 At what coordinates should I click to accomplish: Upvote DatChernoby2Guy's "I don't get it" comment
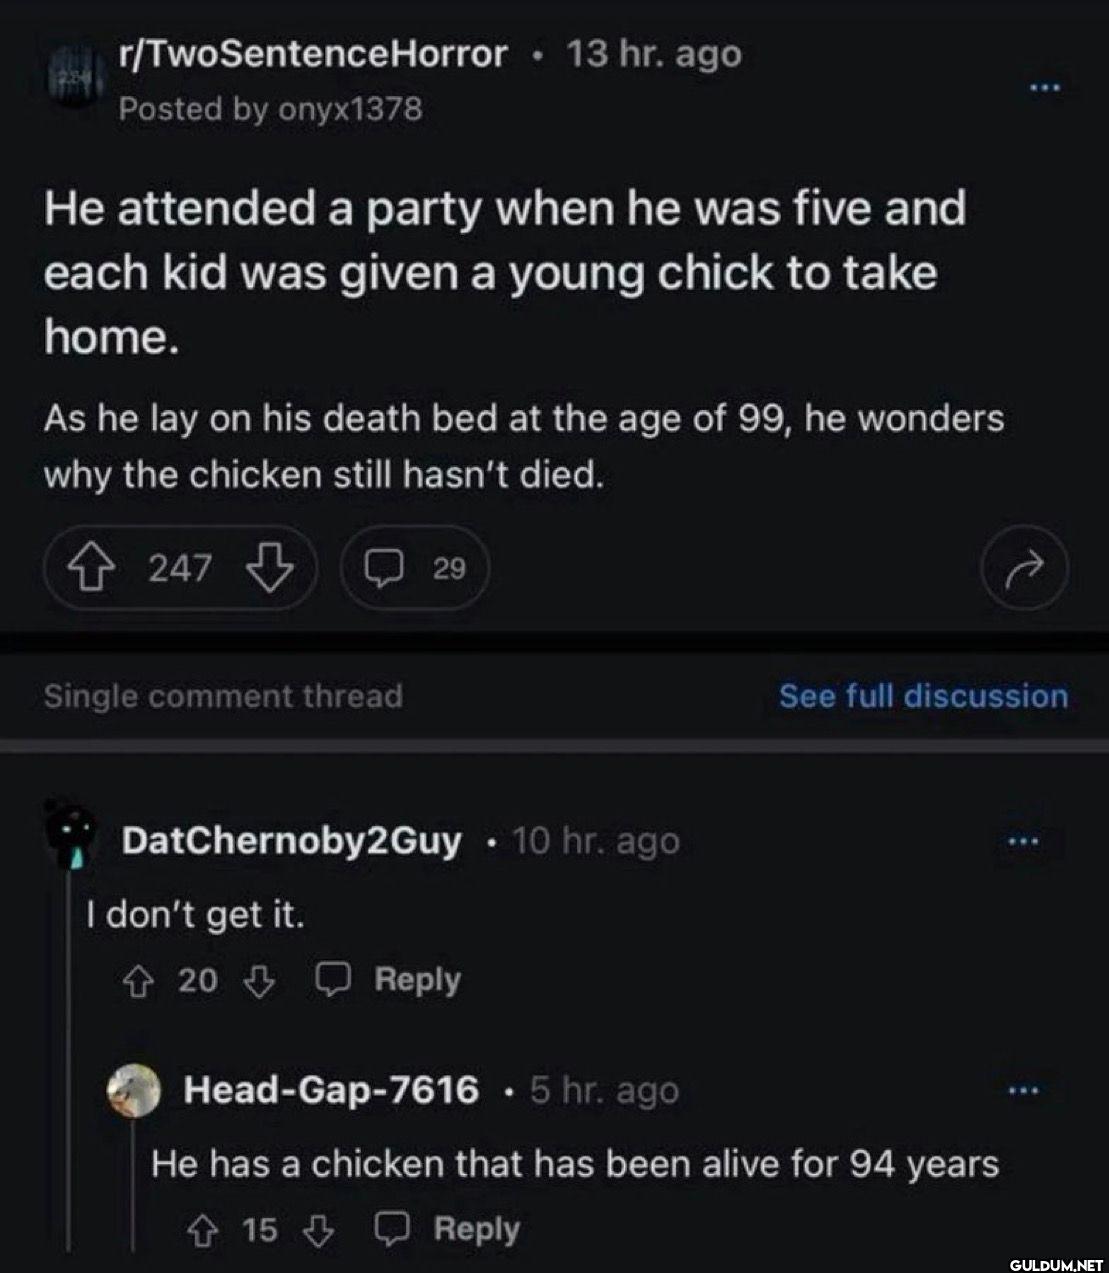[137, 981]
